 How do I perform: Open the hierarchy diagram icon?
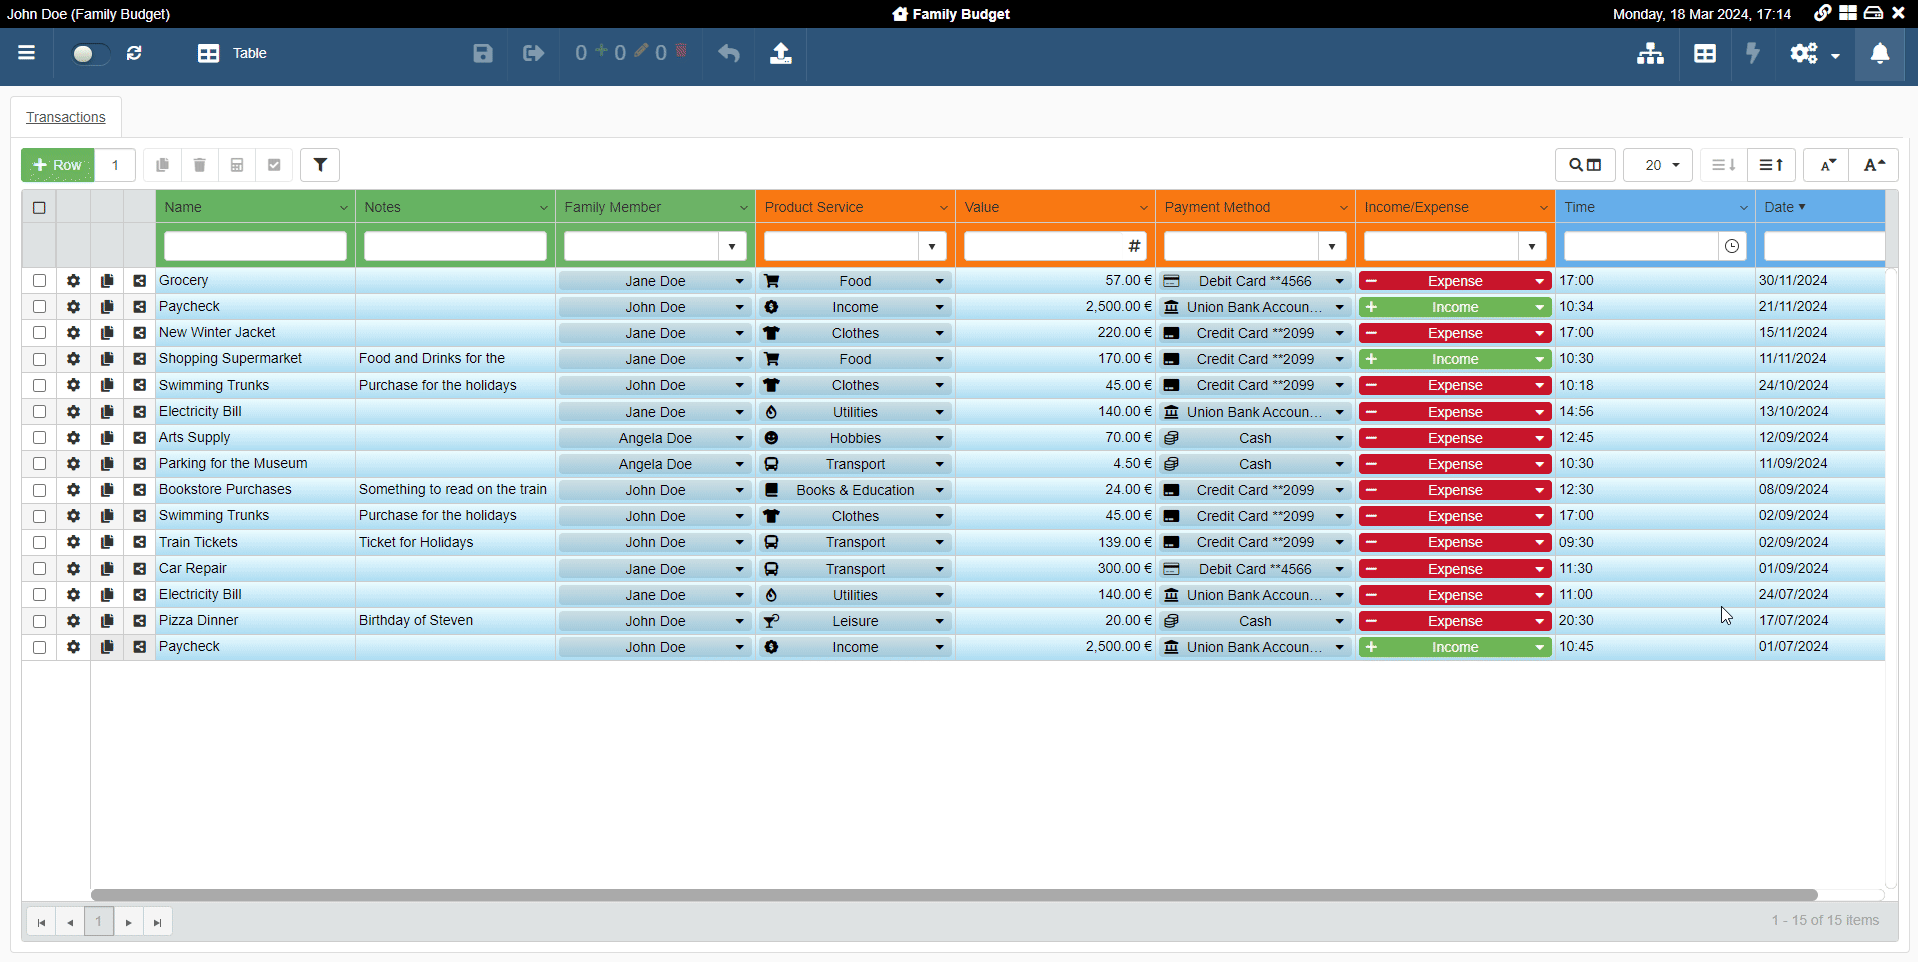tap(1650, 53)
